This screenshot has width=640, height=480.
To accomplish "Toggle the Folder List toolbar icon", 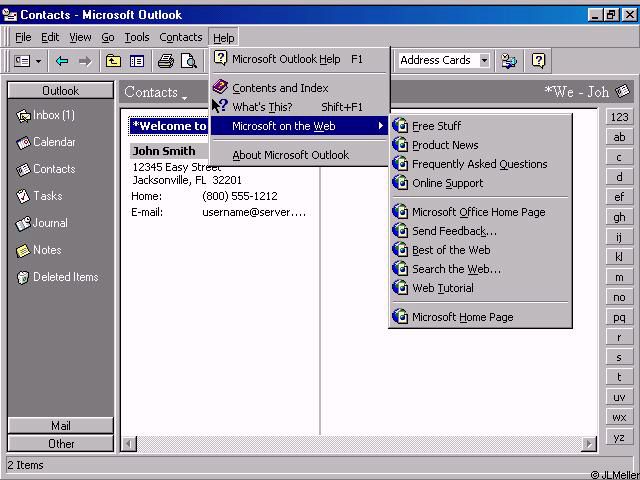I will 137,61.
